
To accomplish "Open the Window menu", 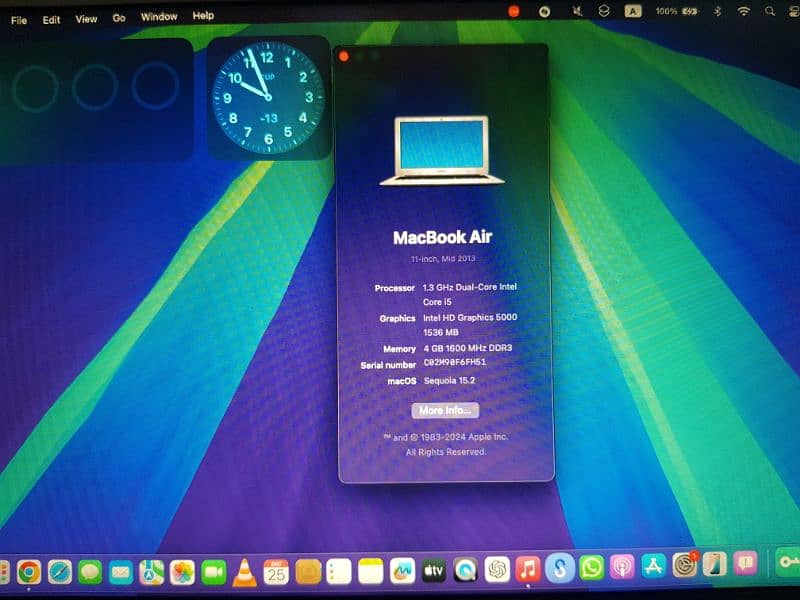I will 159,17.
